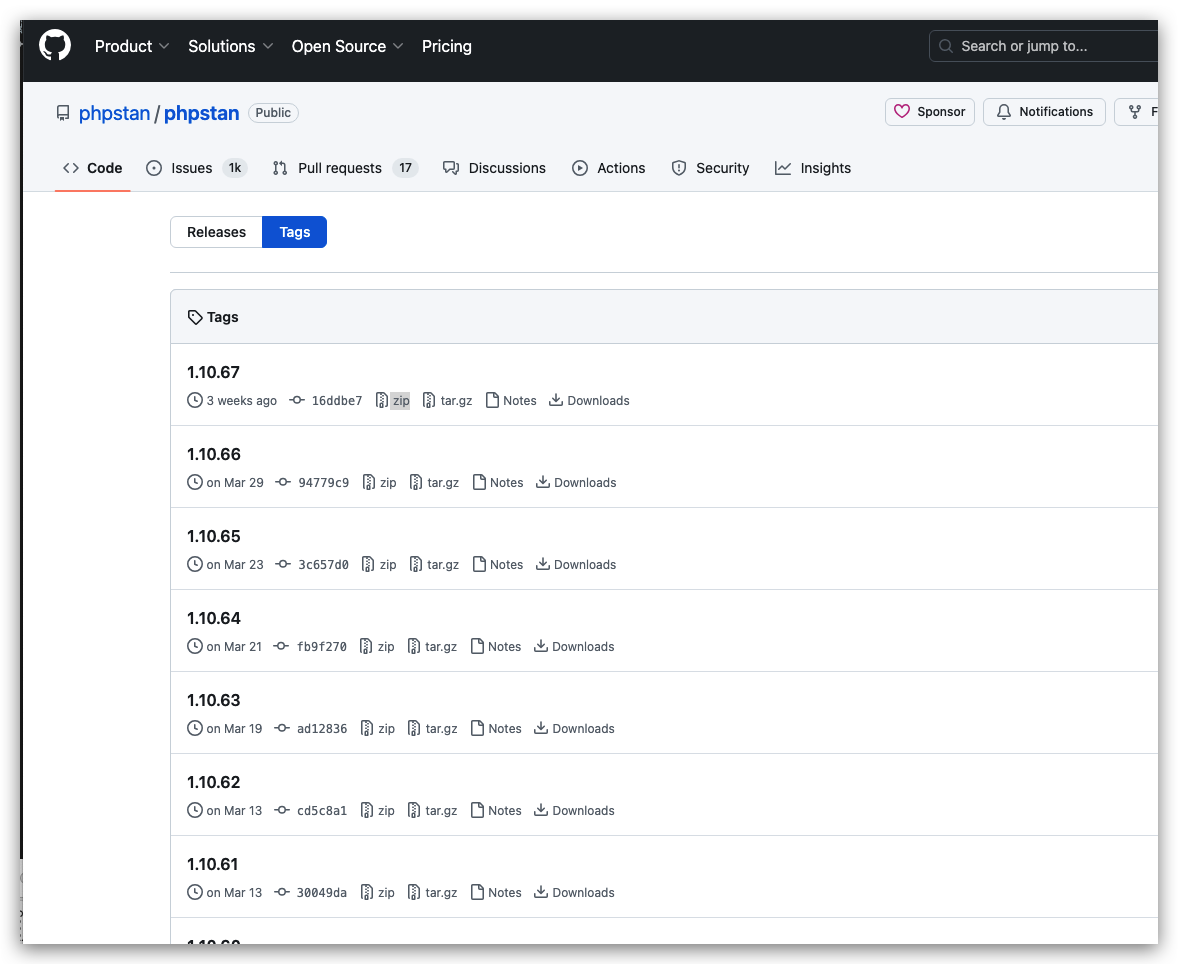Open the Actions tab
Viewport: 1178px width, 964px height.
coord(609,168)
